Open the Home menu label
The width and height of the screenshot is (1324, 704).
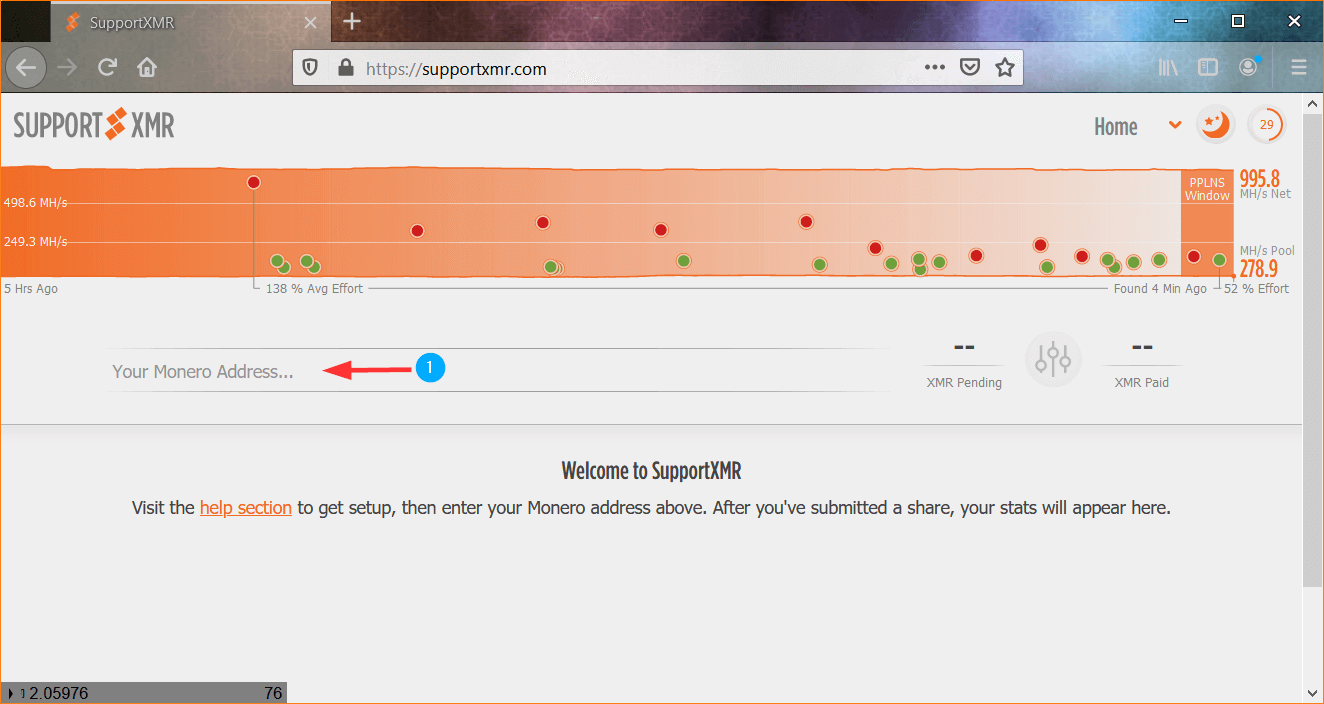(1116, 127)
